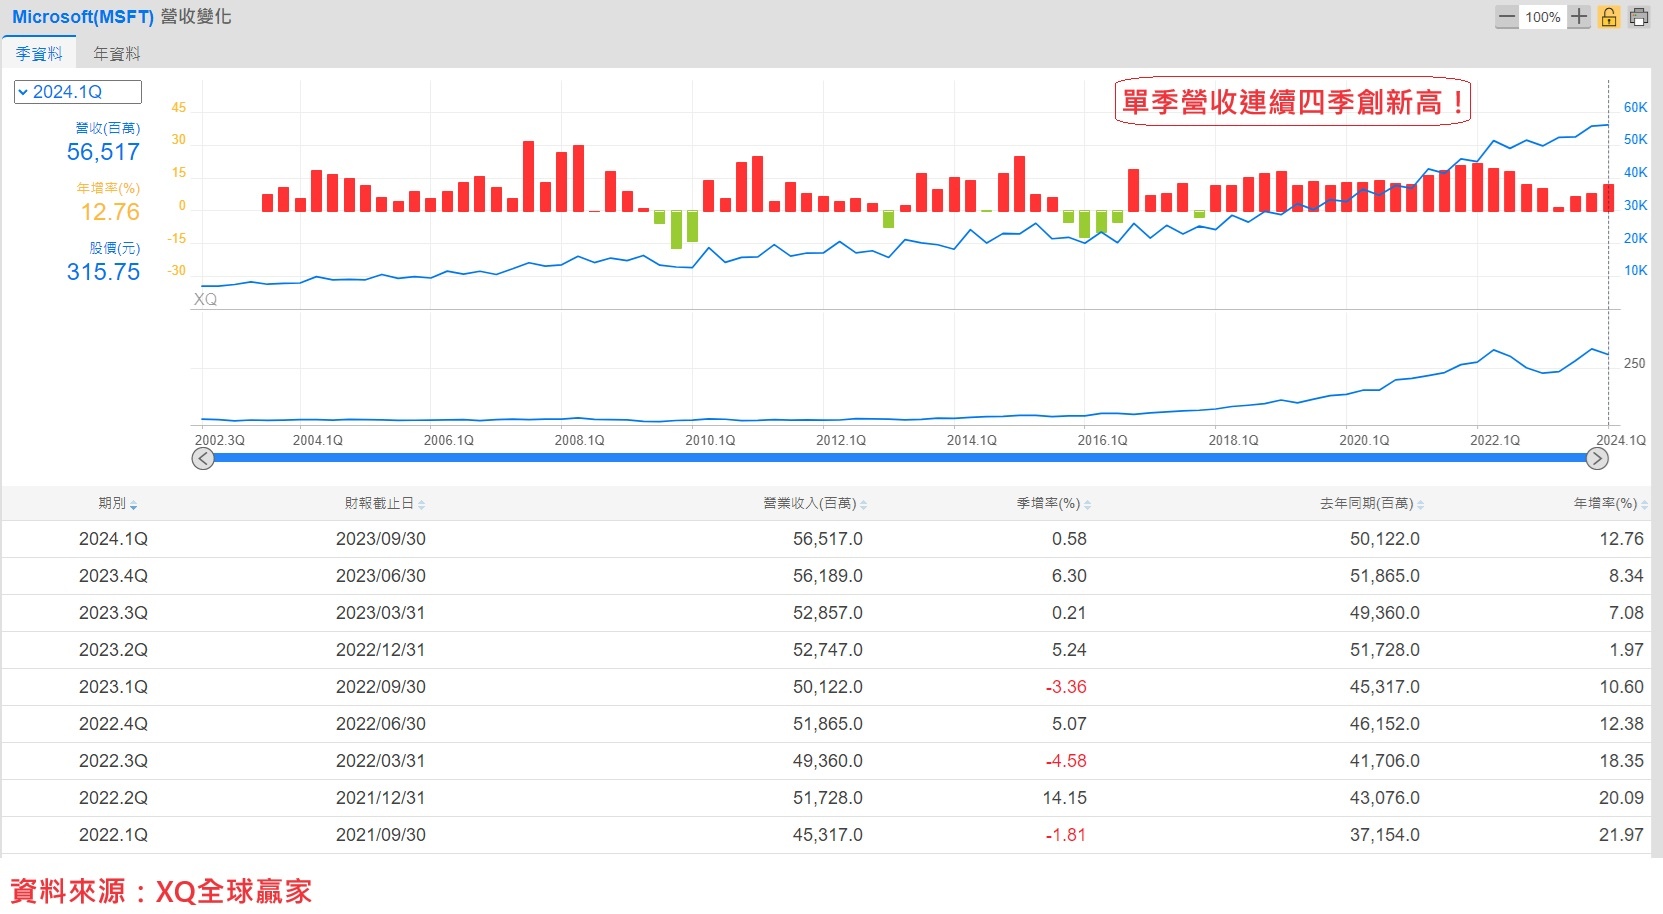
Task: Click year-ago value 41,706.0
Action: (1385, 761)
